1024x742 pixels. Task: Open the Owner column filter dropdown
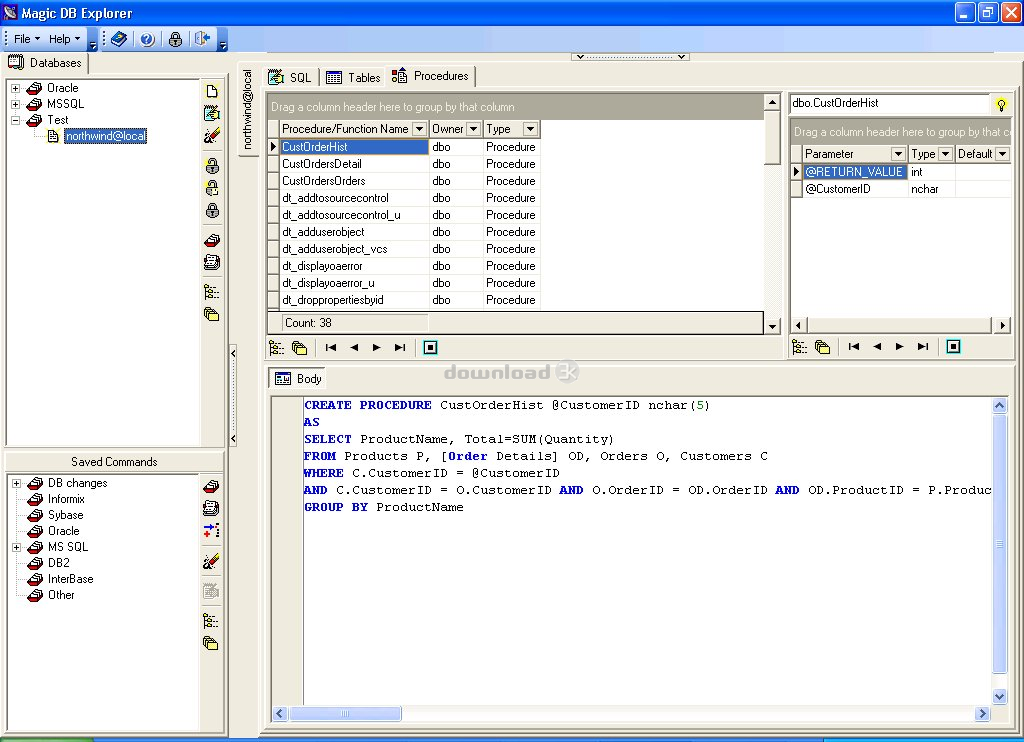pyautogui.click(x=474, y=129)
